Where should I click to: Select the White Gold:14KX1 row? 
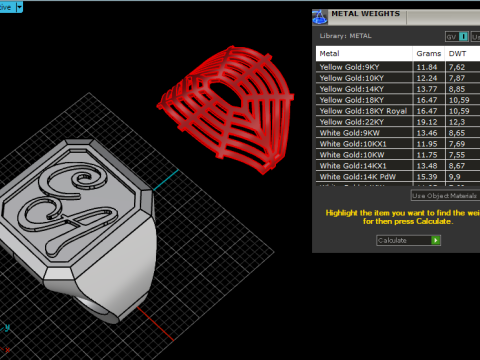398,166
